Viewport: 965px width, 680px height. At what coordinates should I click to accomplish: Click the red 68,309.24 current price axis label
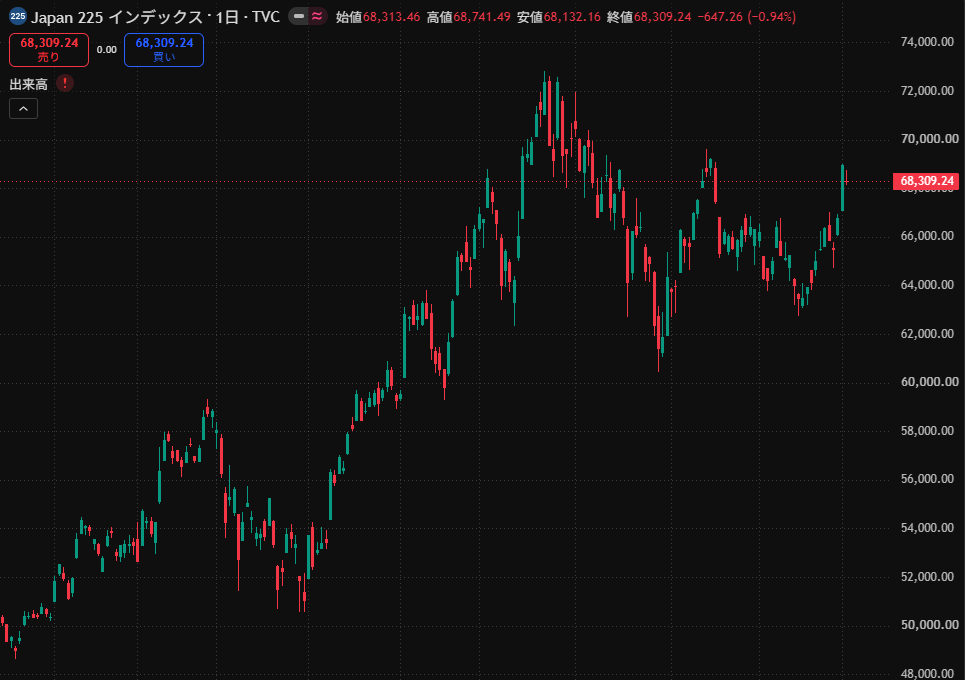[926, 181]
